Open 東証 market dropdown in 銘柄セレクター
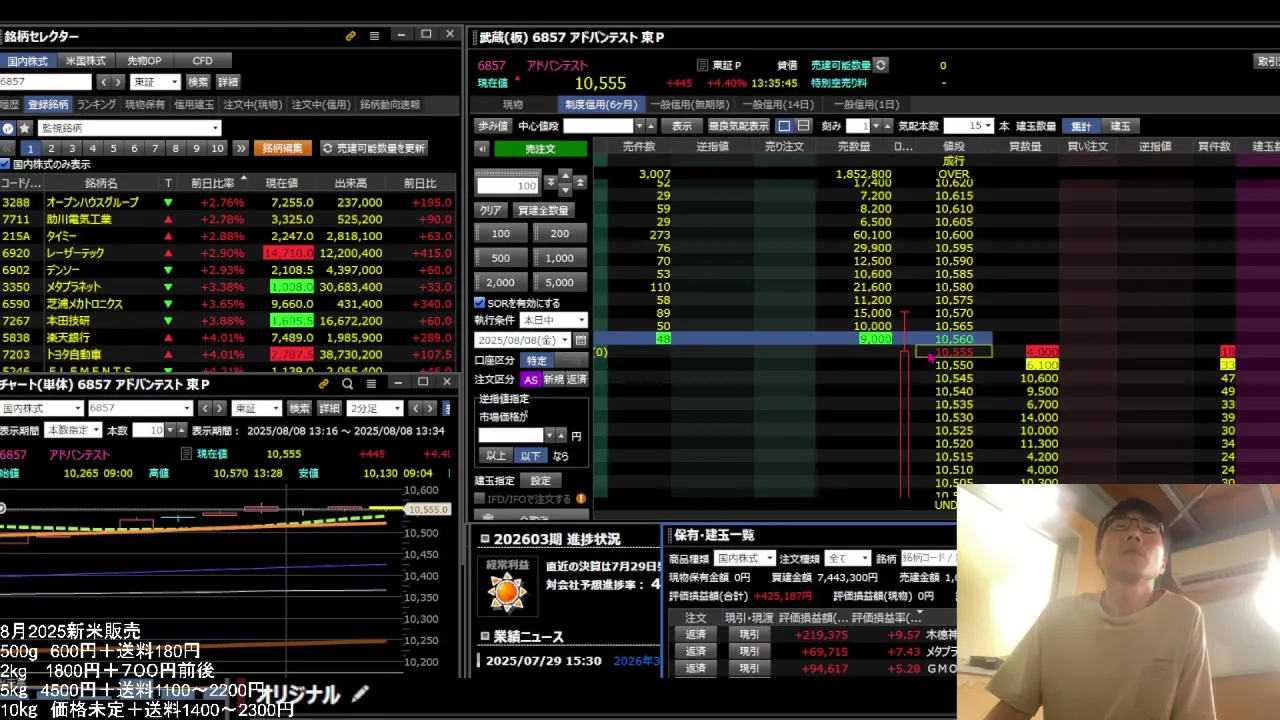 (156, 82)
